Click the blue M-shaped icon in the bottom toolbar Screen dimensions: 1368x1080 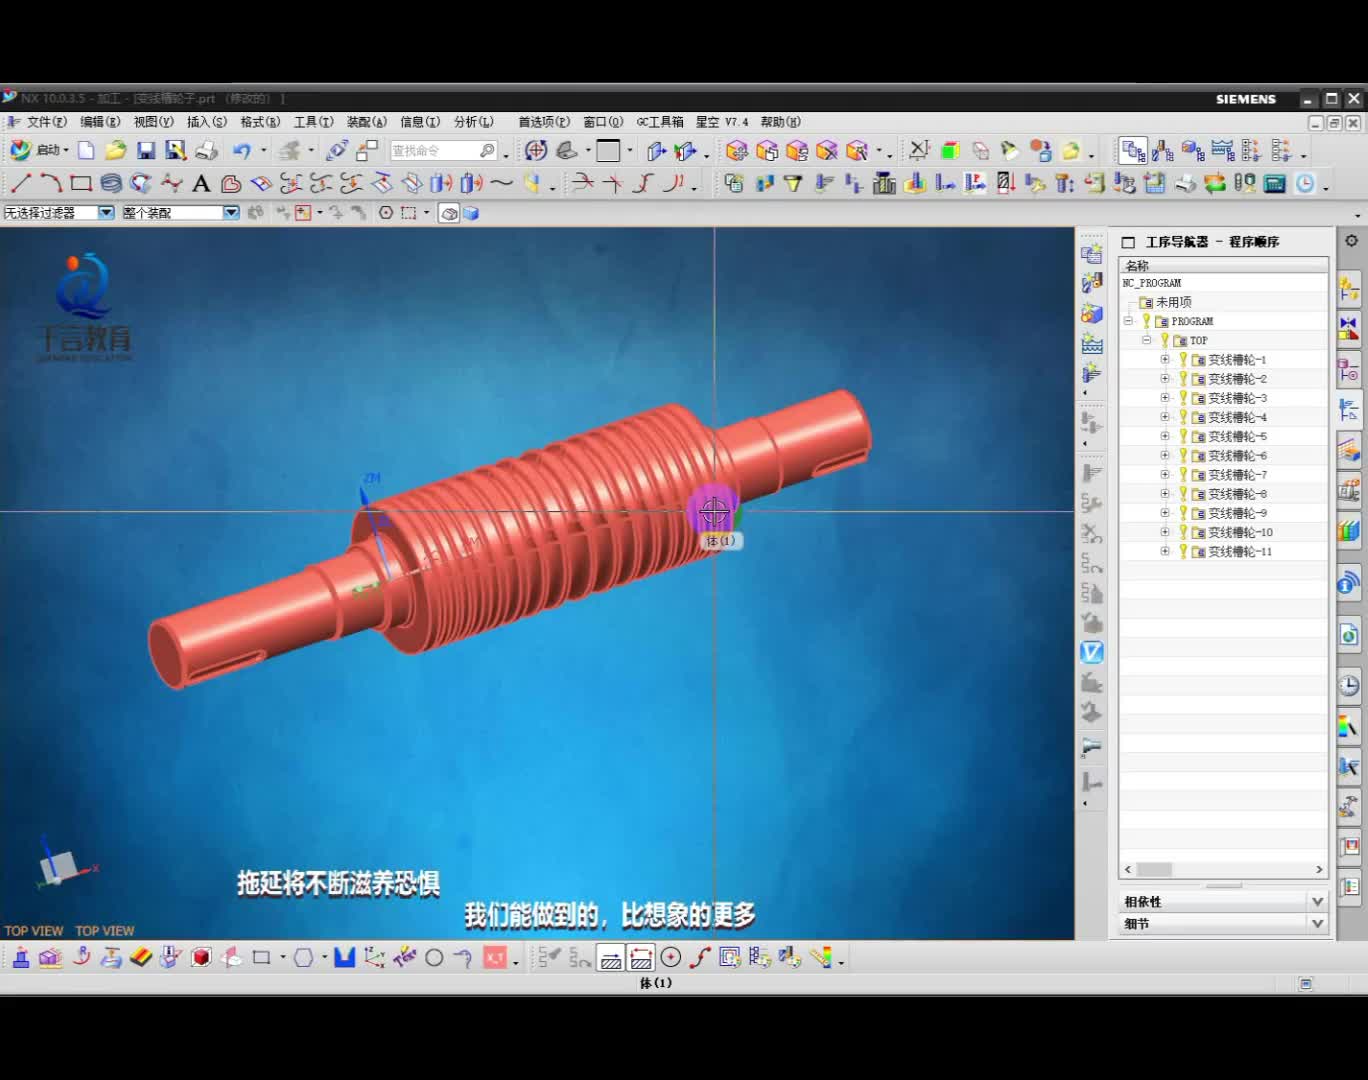point(345,958)
